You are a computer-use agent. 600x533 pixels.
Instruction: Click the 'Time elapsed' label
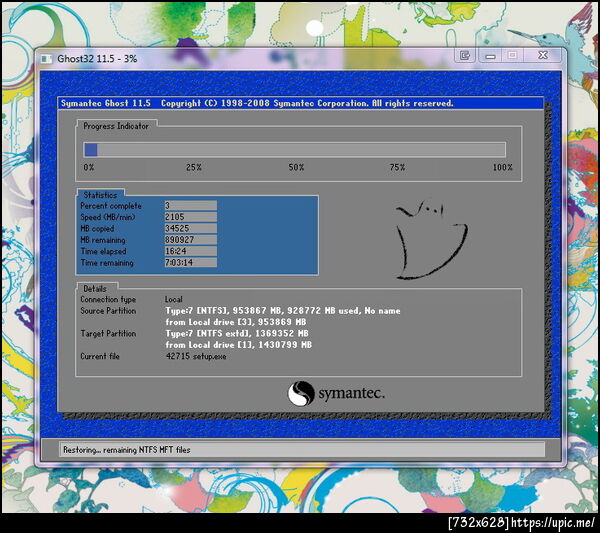(x=103, y=251)
